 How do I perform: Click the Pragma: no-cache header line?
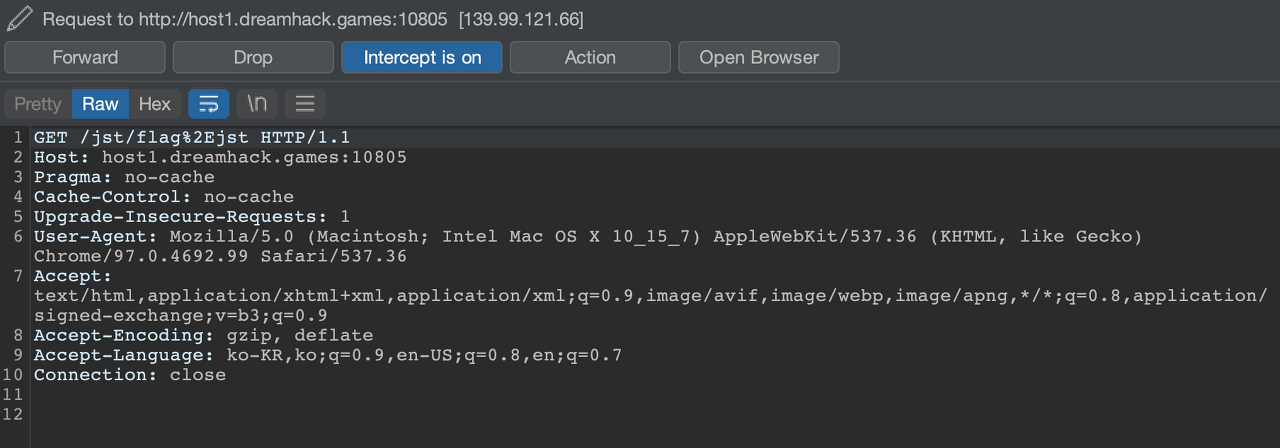[124, 178]
